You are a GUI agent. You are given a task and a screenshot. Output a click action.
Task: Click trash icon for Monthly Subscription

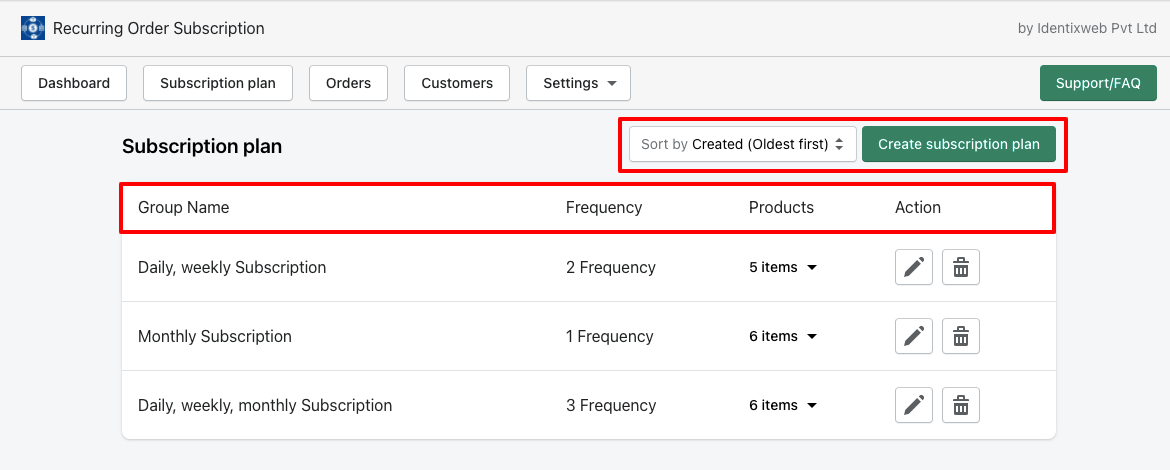pos(961,336)
